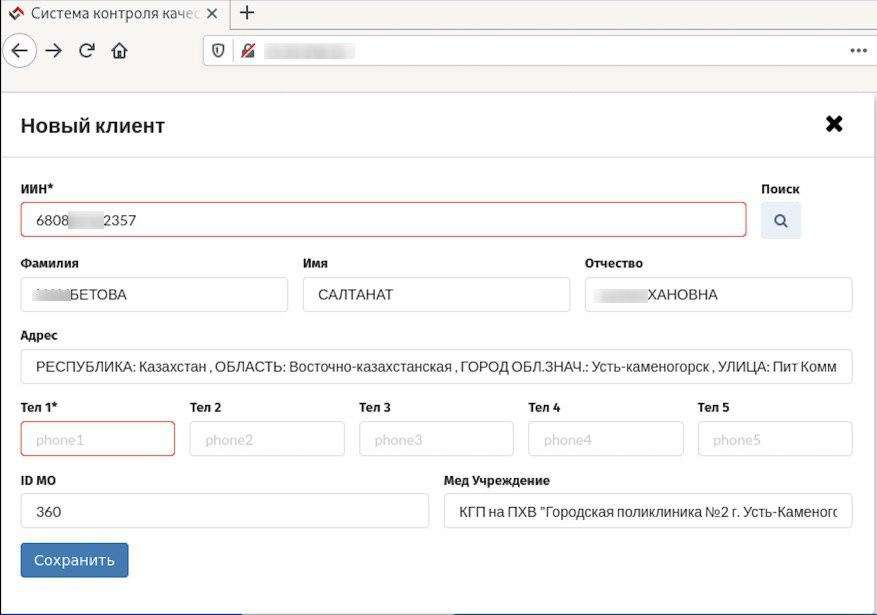Click the Тел 4 label
Image resolution: width=877 pixels, height=615 pixels.
tap(544, 407)
